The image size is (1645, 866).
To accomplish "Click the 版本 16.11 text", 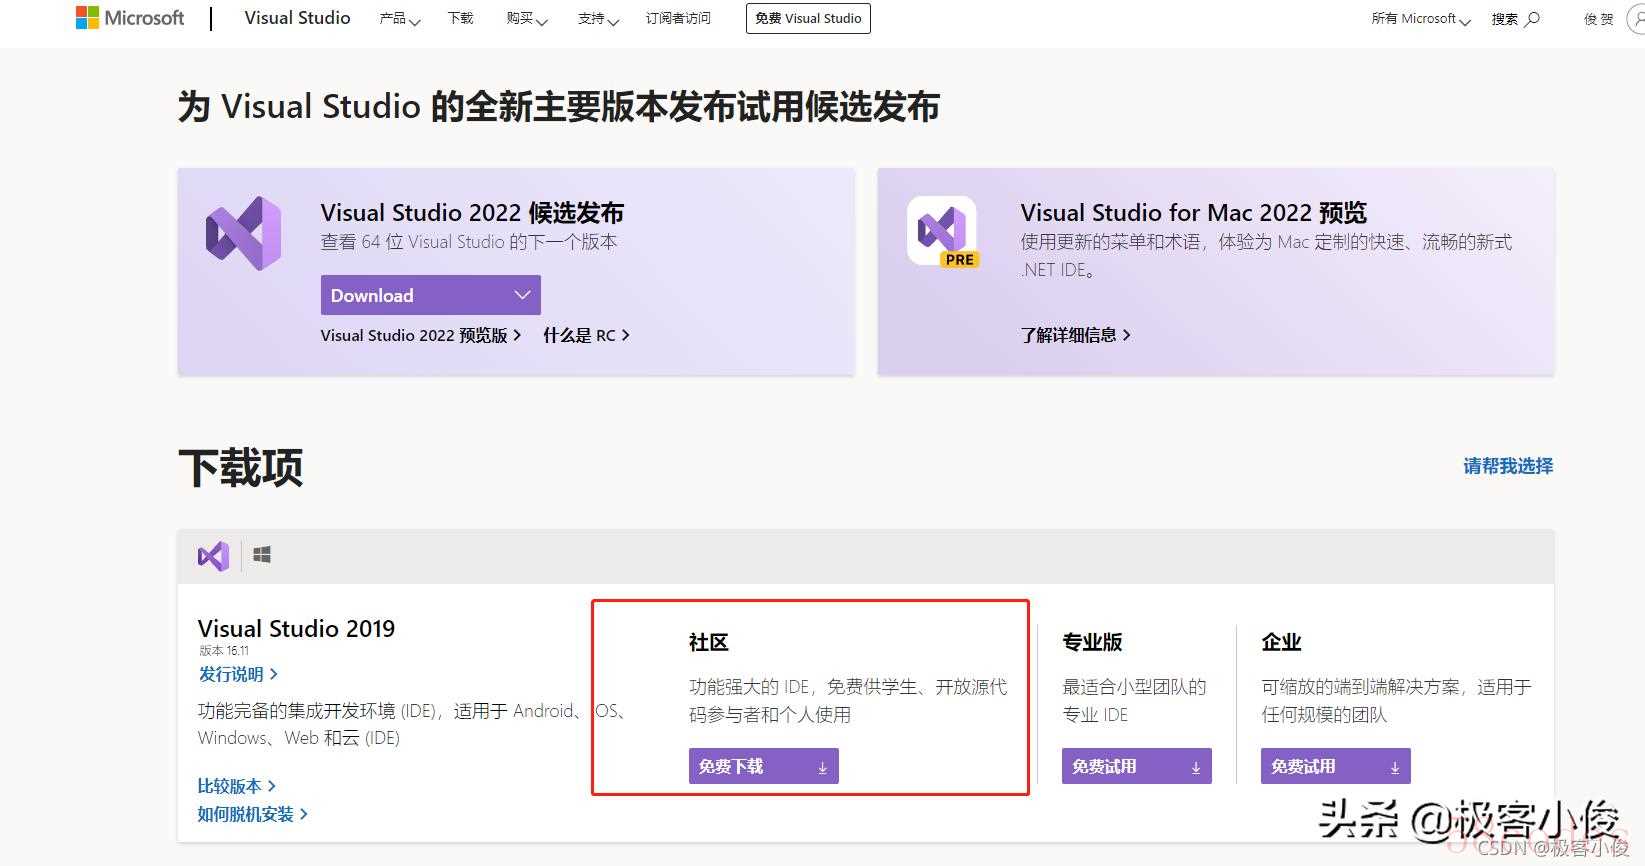I will click(x=224, y=650).
